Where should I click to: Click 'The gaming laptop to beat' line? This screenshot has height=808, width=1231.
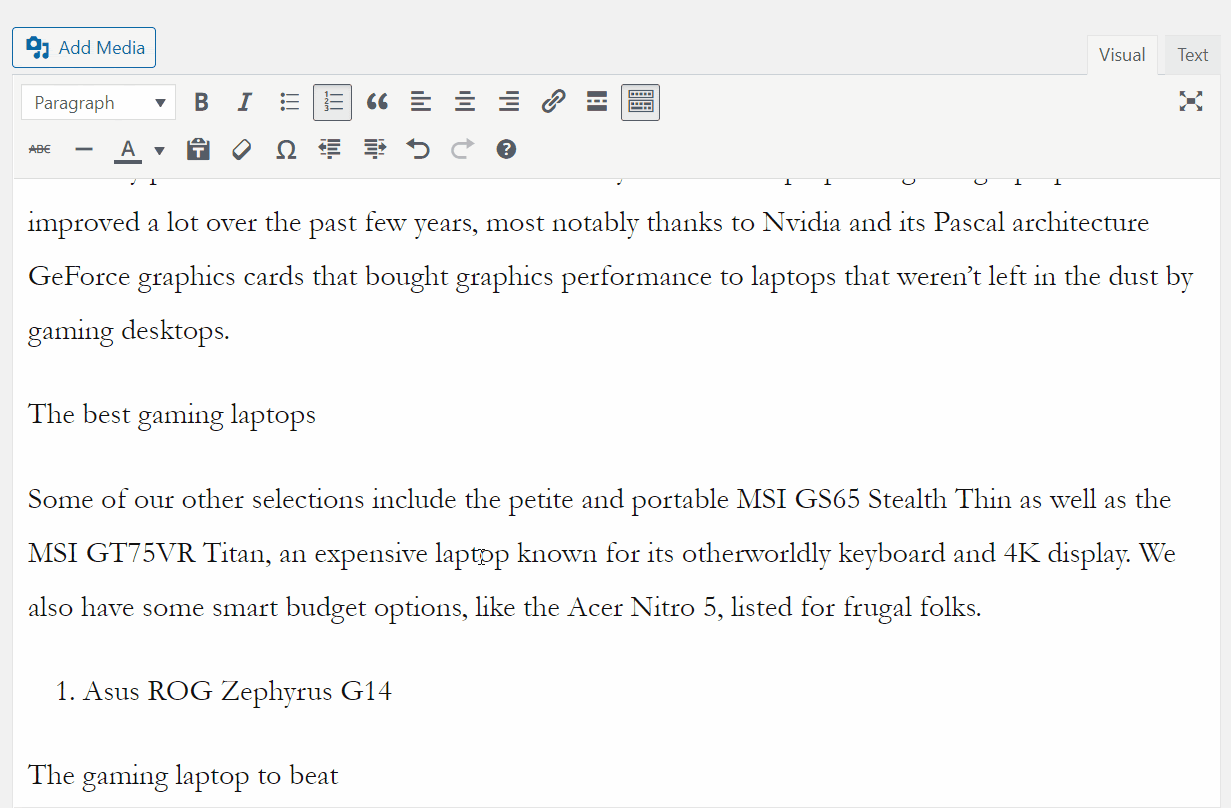point(183,775)
